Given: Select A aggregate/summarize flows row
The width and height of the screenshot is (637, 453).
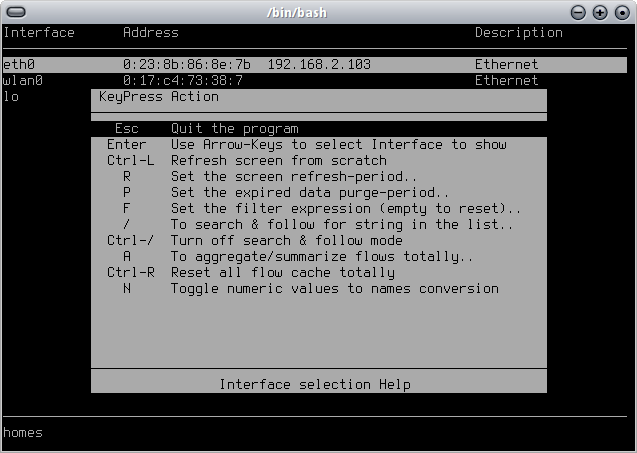Looking at the screenshot, I should (319, 257).
